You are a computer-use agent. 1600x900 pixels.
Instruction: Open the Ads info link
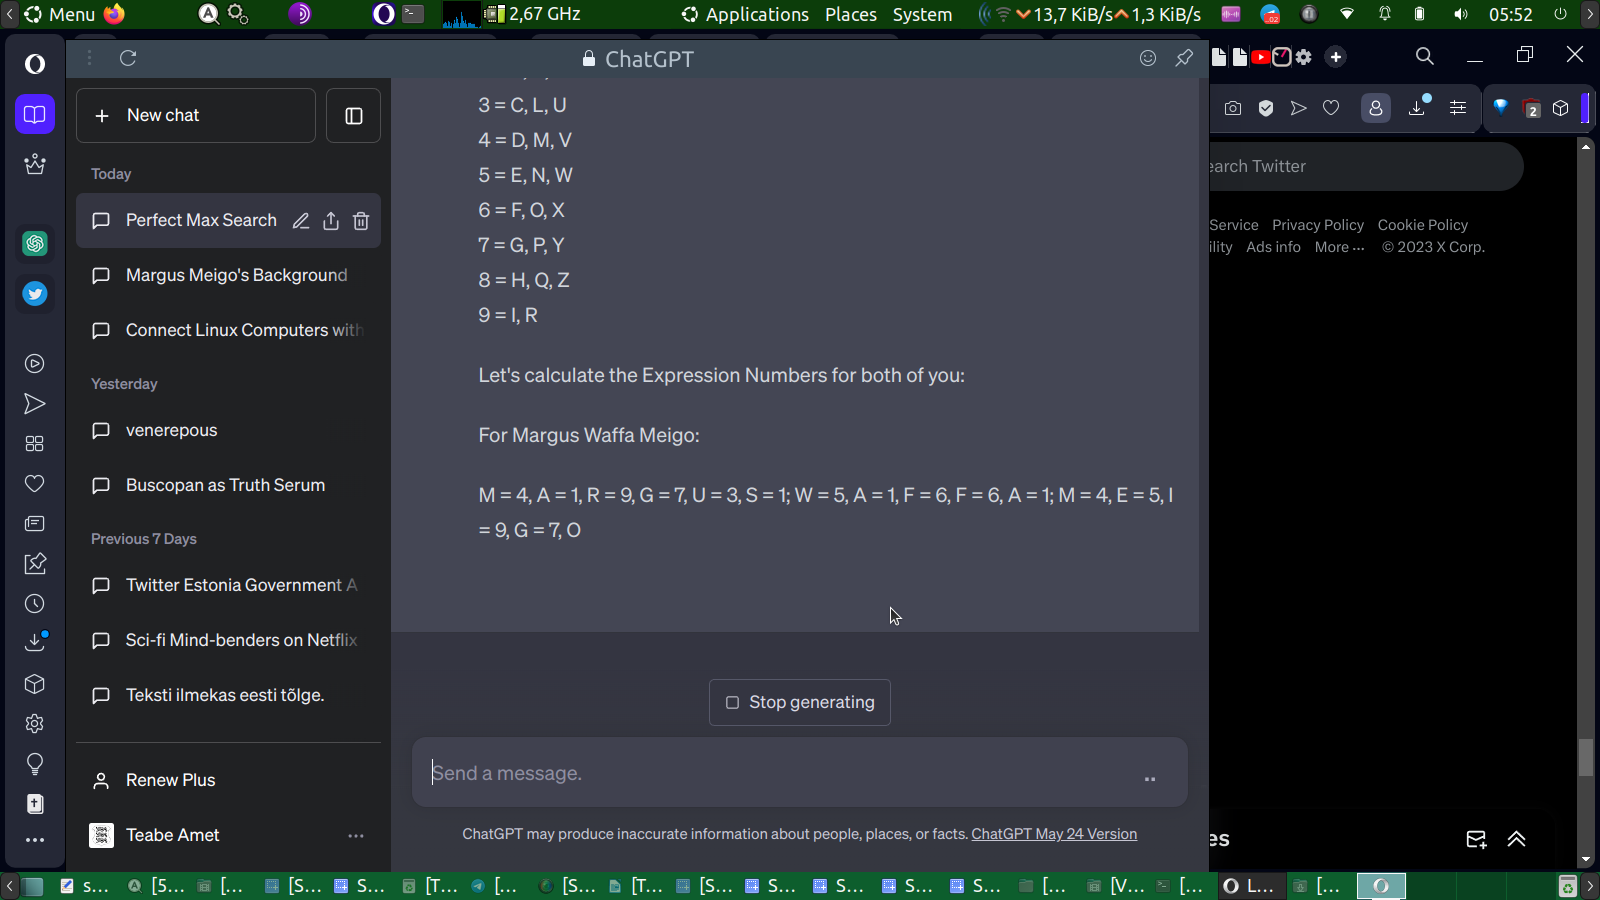pyautogui.click(x=1274, y=247)
